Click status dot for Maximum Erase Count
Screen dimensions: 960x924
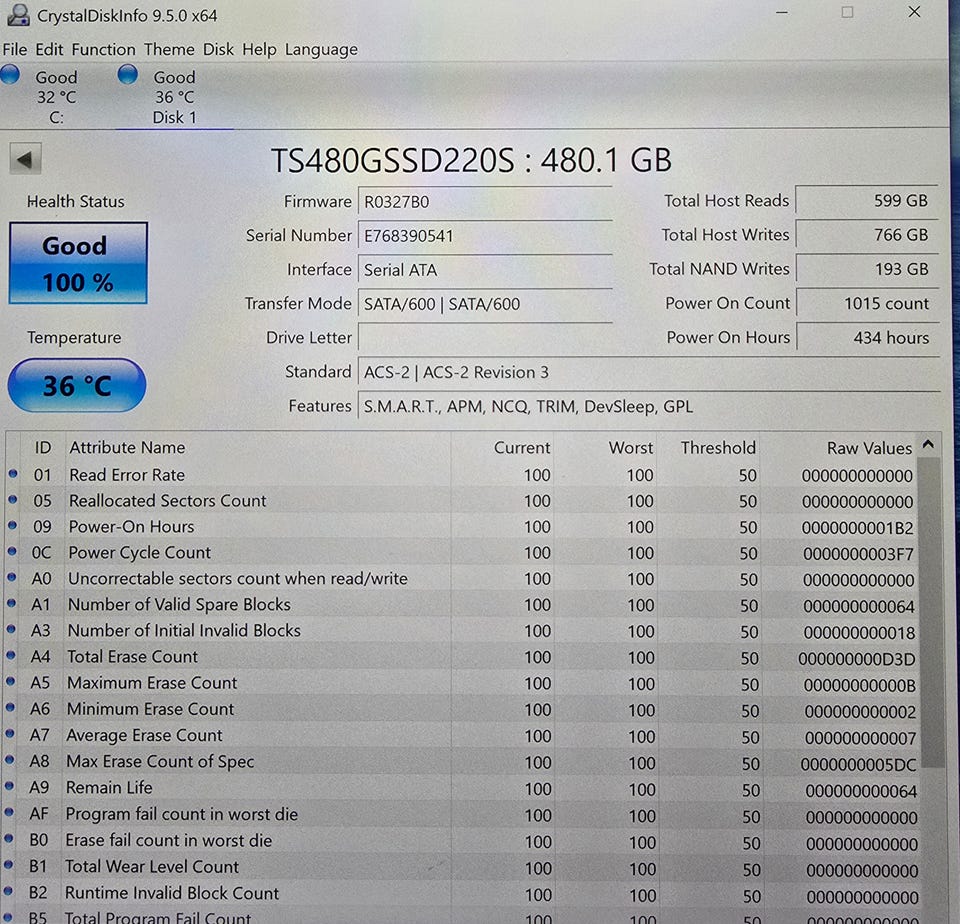(x=10, y=682)
